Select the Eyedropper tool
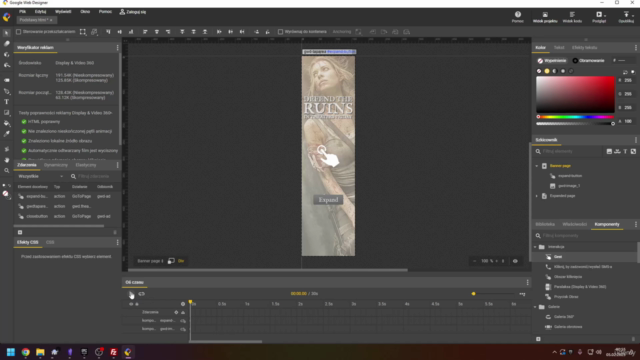Screen dimensions: 640x360 click(6, 133)
